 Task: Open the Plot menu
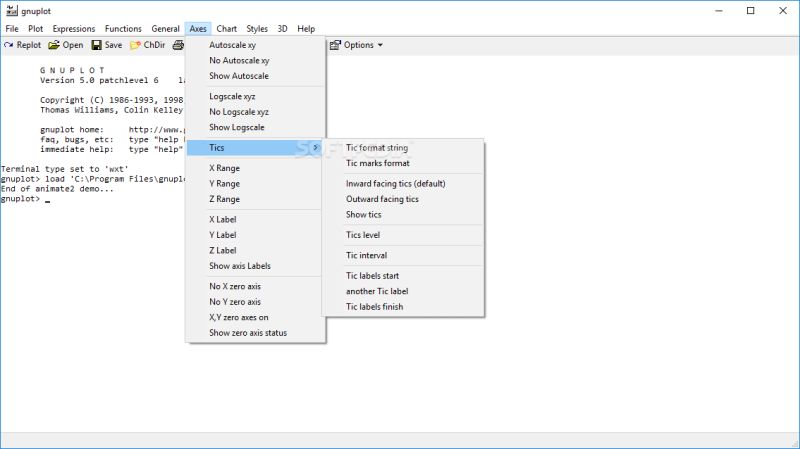35,29
